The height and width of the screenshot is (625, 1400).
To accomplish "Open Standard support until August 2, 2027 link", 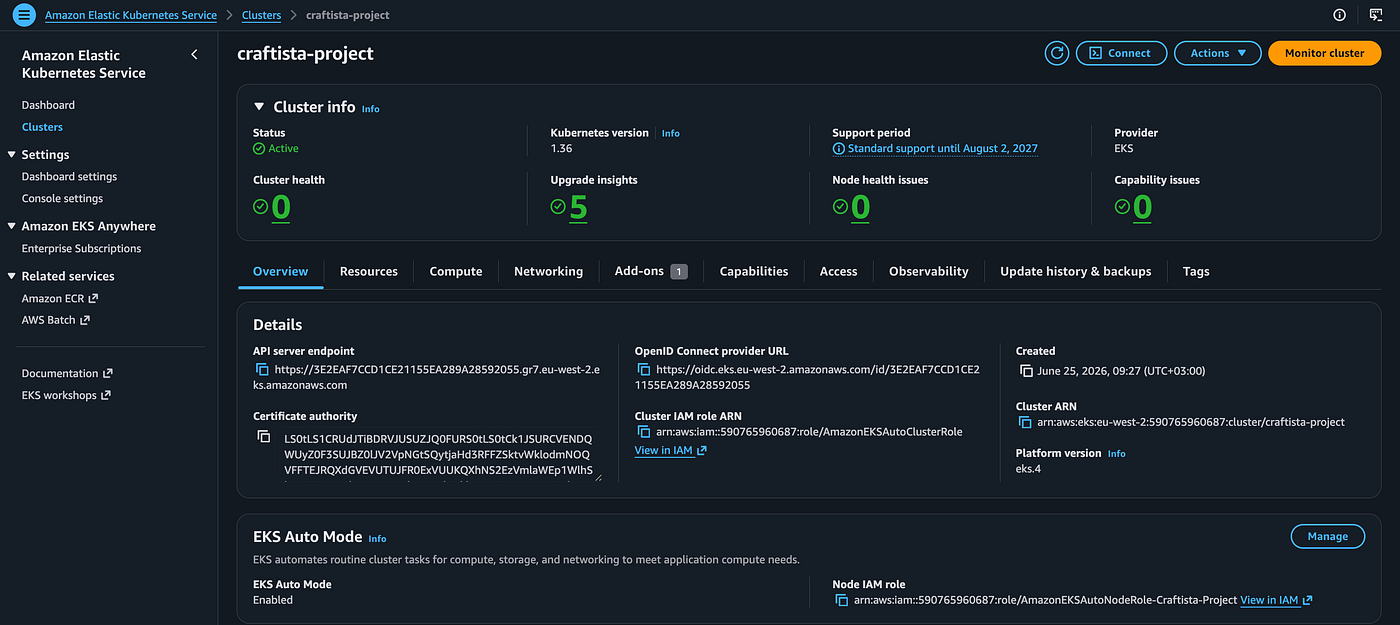I will click(x=943, y=149).
